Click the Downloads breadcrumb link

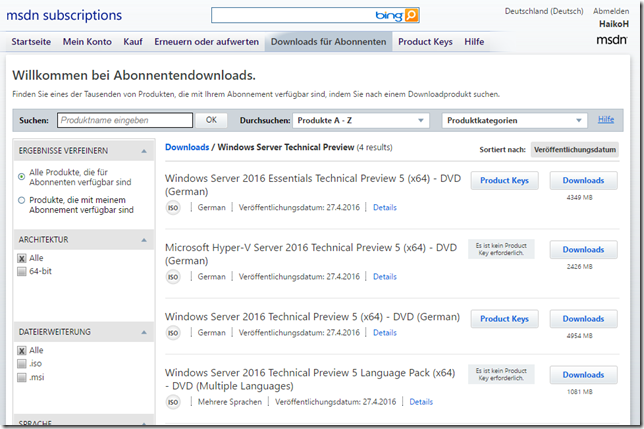187,147
